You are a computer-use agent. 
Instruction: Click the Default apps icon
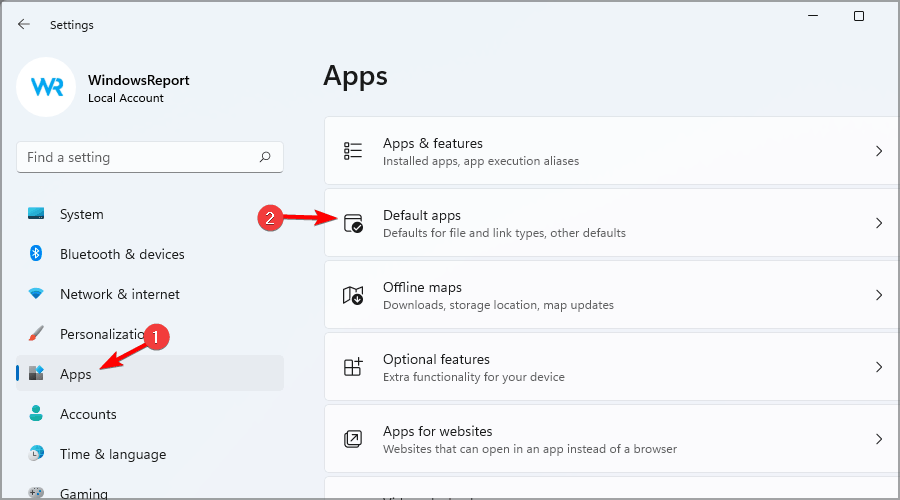[x=353, y=224]
